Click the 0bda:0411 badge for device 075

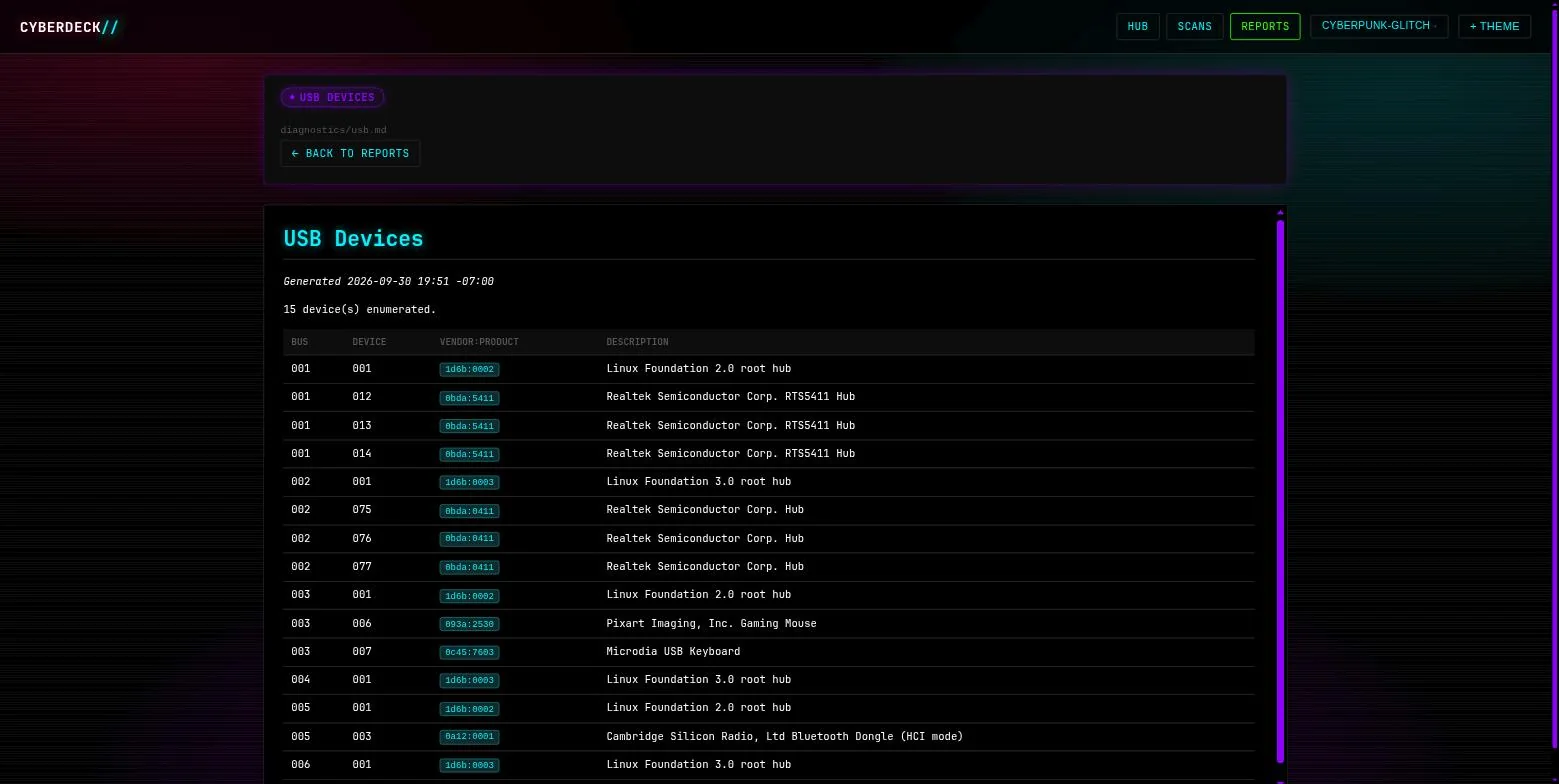(469, 511)
